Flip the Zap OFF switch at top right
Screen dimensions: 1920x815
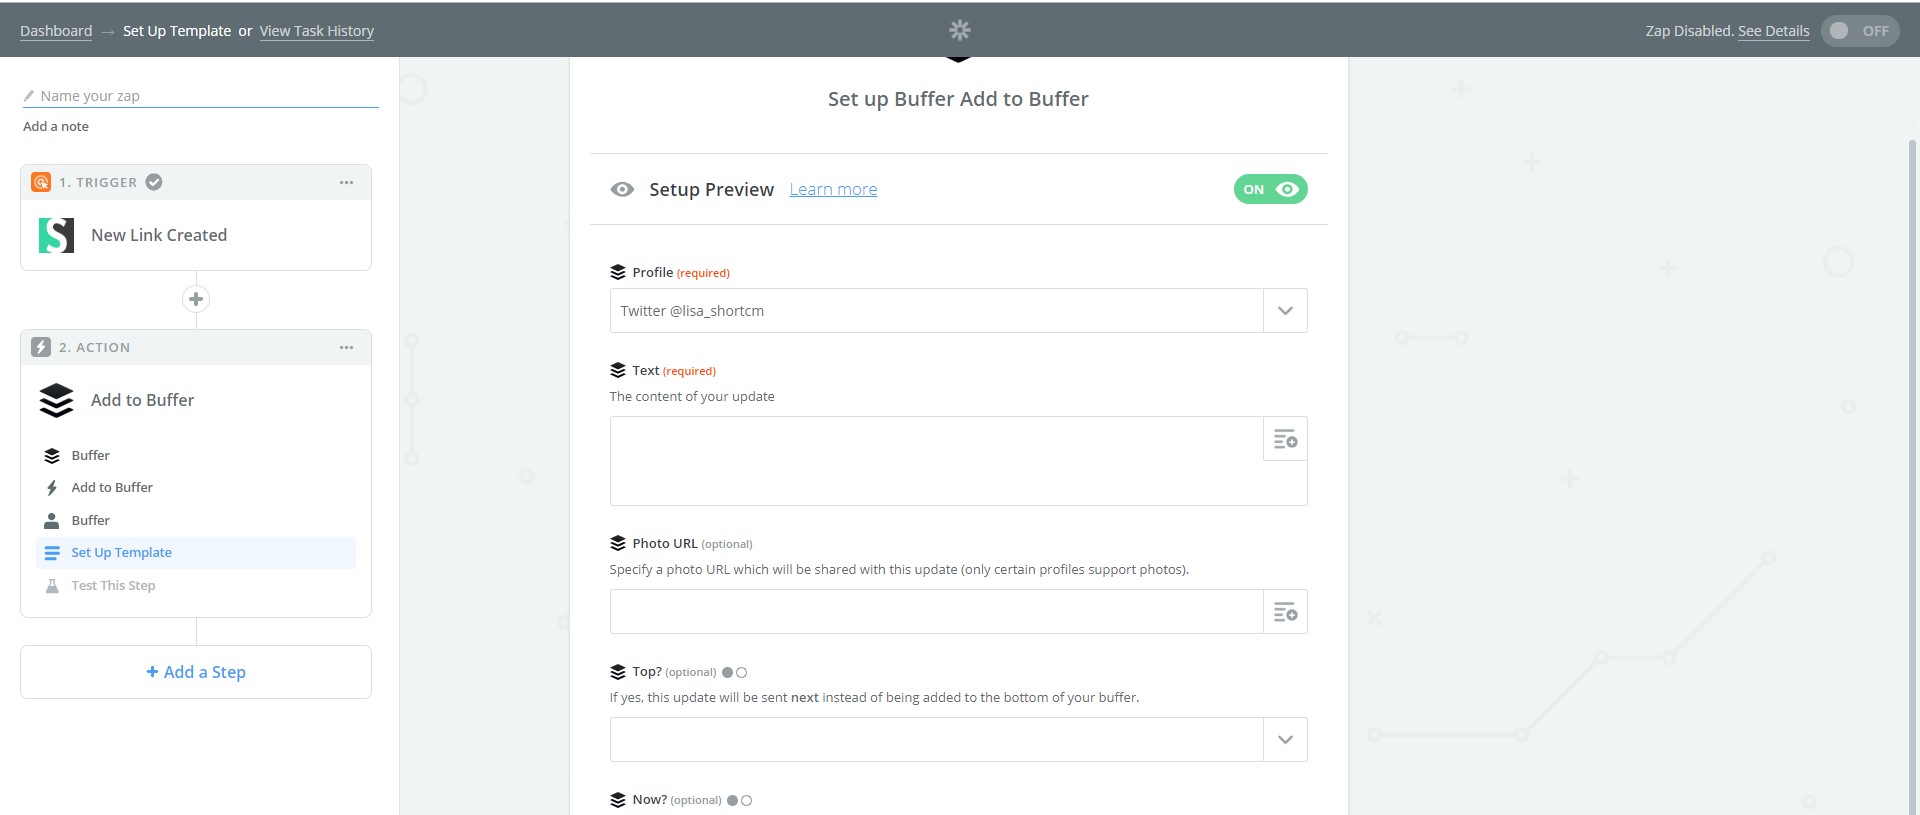pyautogui.click(x=1859, y=30)
